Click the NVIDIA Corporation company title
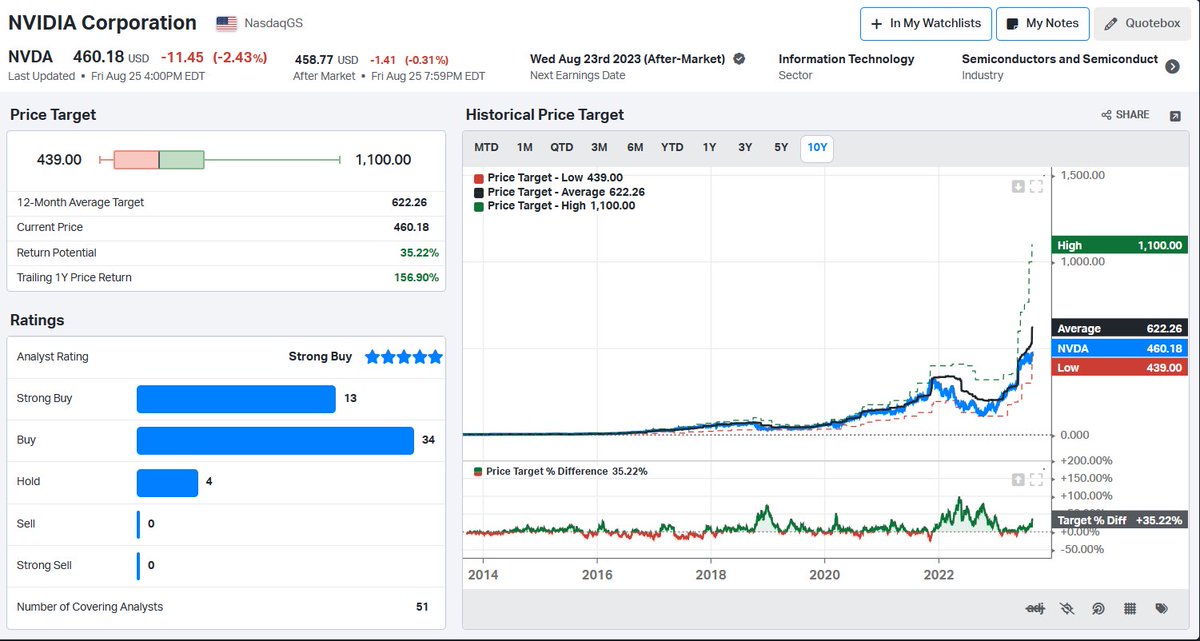The image size is (1200, 641). pyautogui.click(x=103, y=23)
